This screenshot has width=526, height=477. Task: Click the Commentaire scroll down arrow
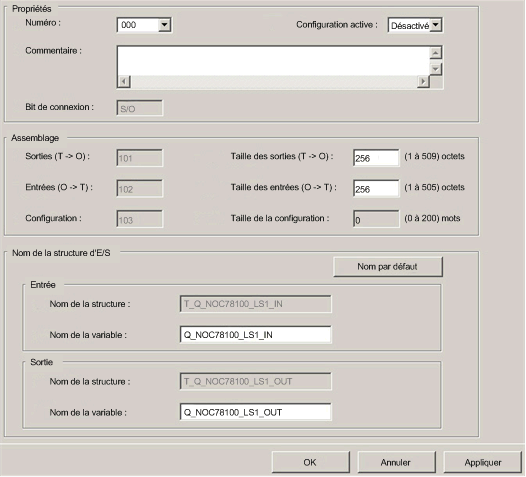[x=435, y=69]
